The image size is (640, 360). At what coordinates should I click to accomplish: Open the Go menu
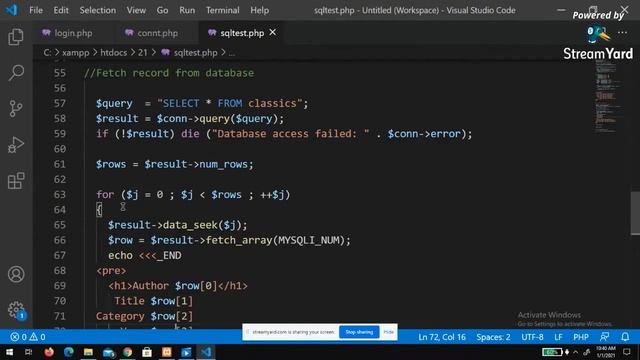162,10
